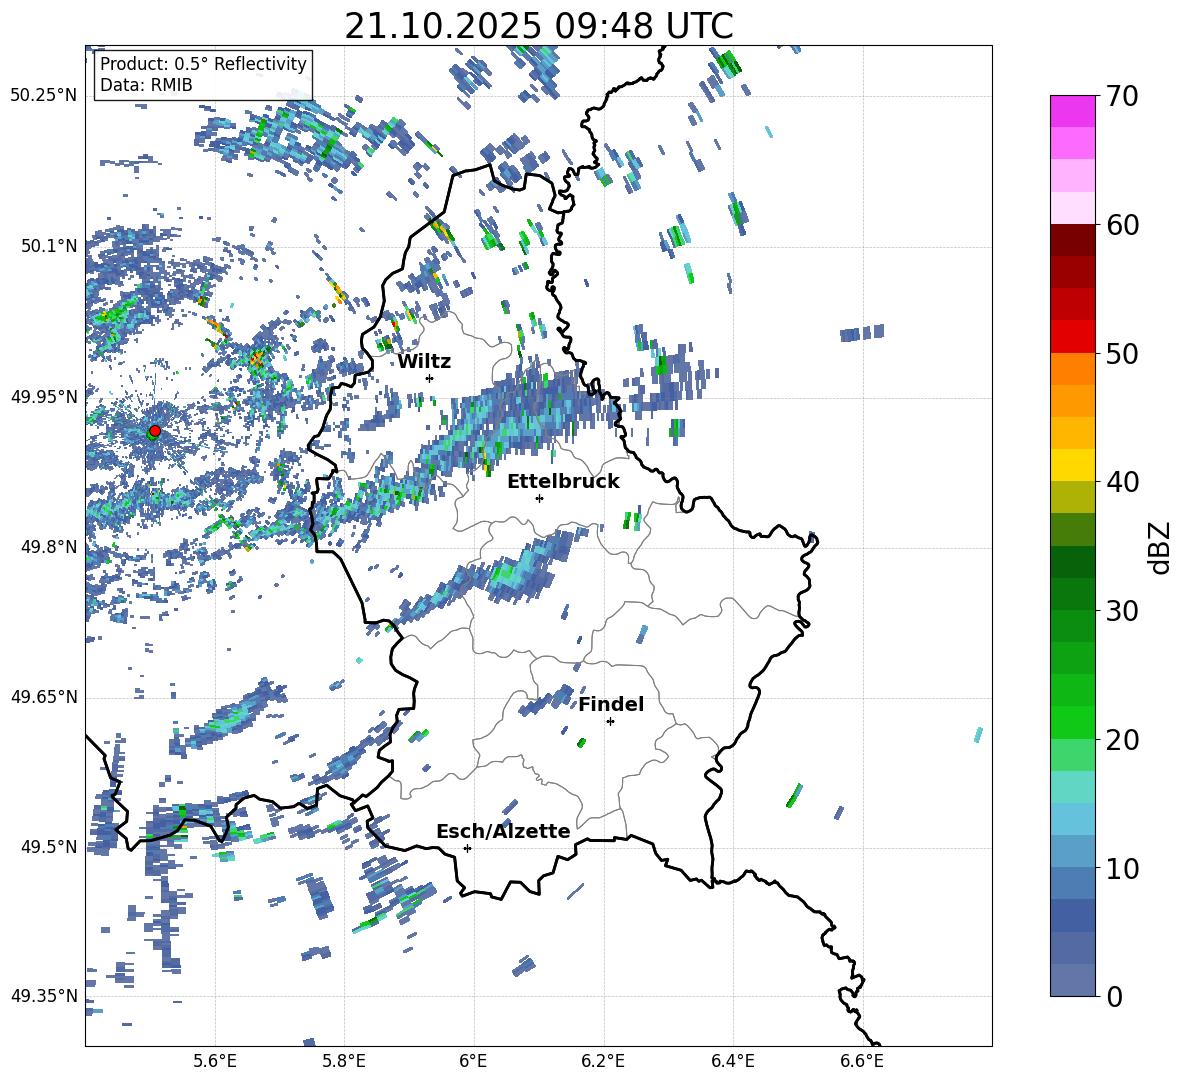Screen dimensions: 1184x1081
Task: Click the dark maroon colorbar swatch just below 60
Action: point(1073,240)
